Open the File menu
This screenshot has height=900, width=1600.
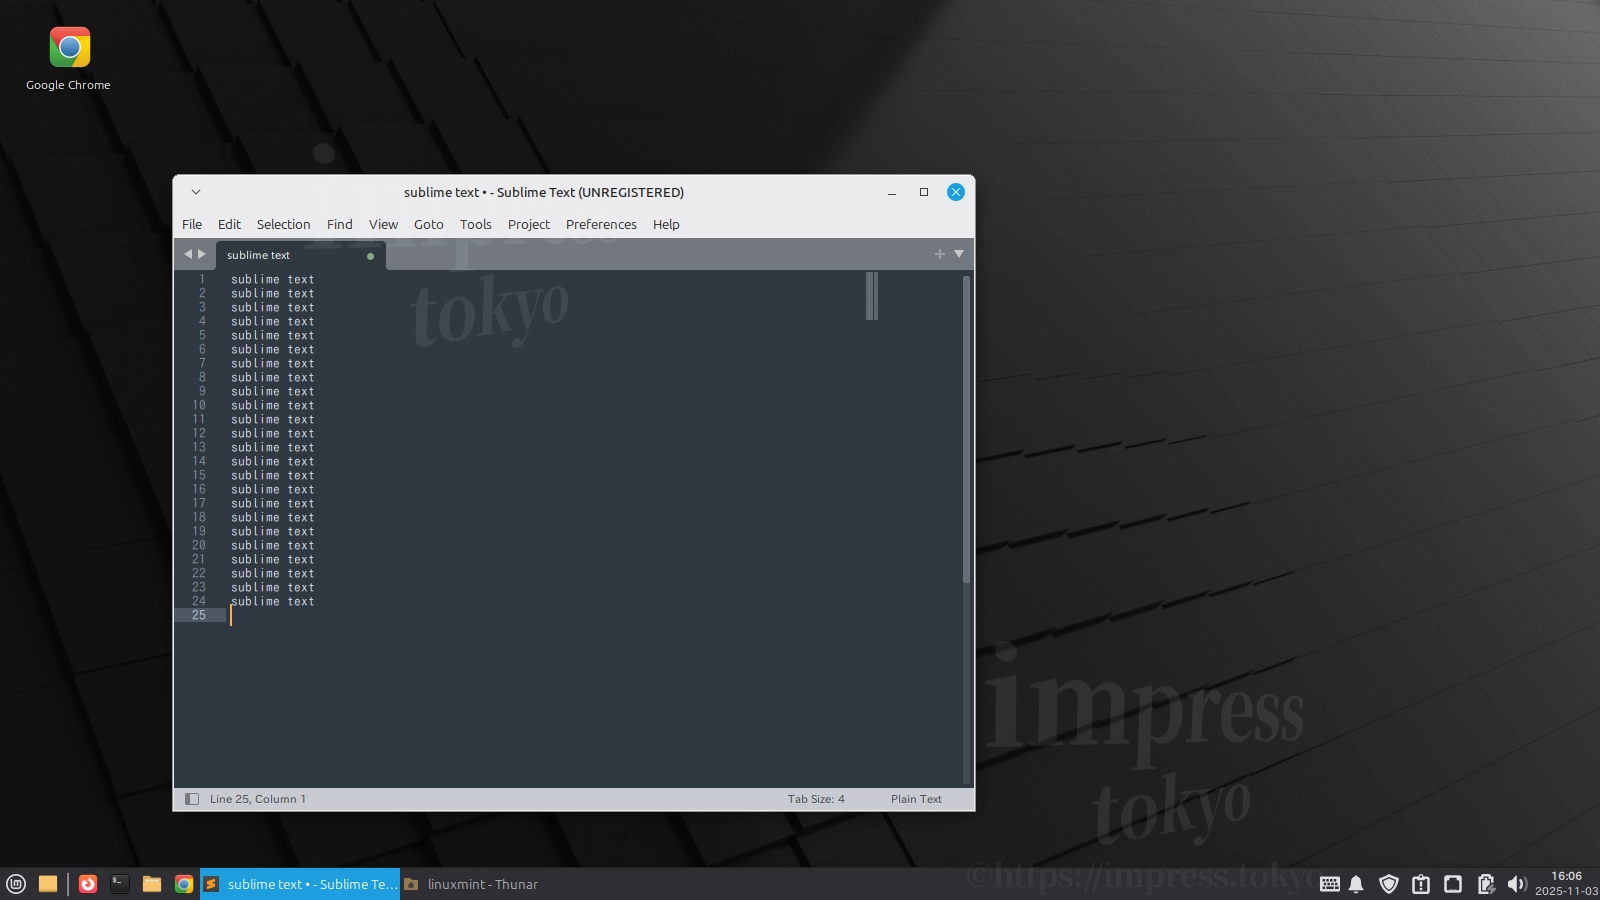point(192,224)
